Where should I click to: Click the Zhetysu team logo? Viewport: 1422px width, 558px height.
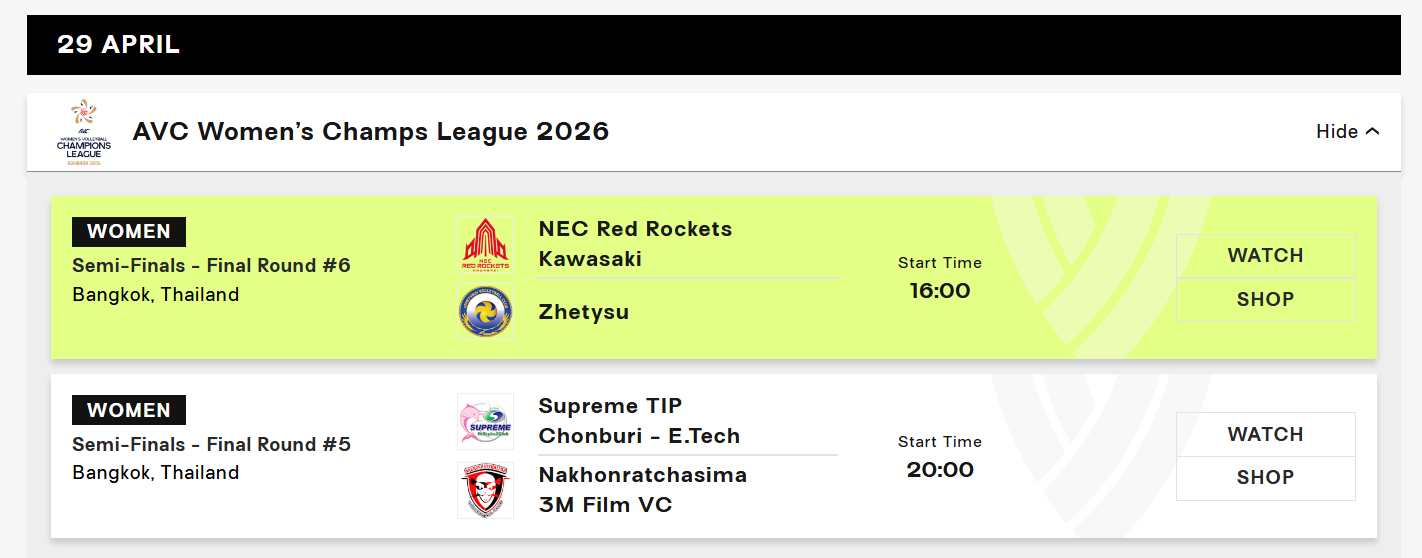[485, 311]
